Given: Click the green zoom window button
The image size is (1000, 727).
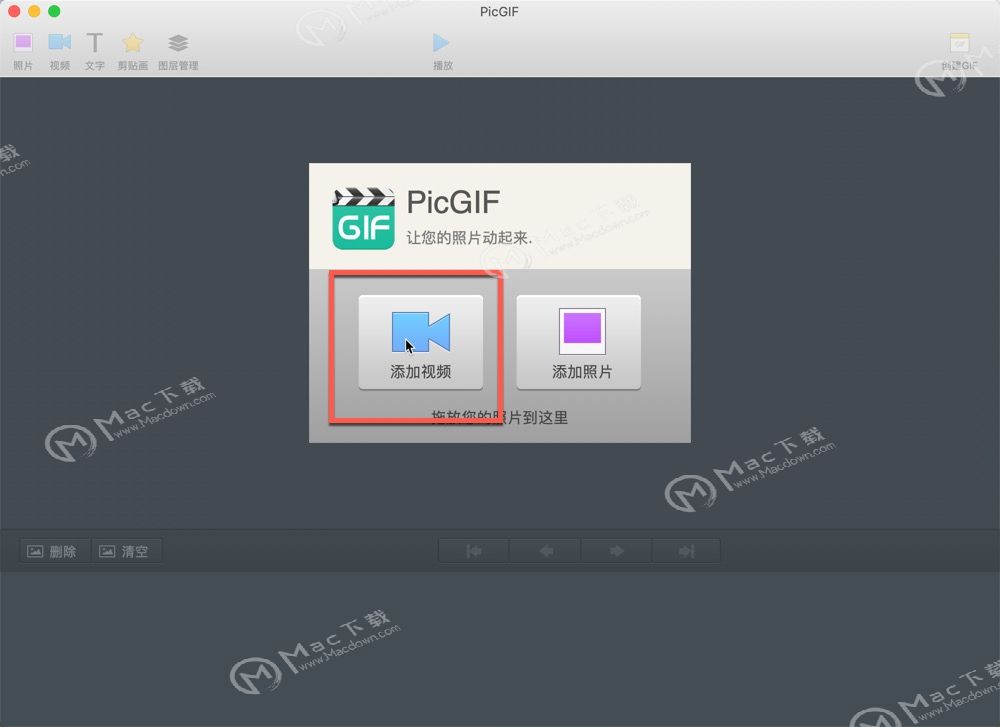Looking at the screenshot, I should pos(54,11).
